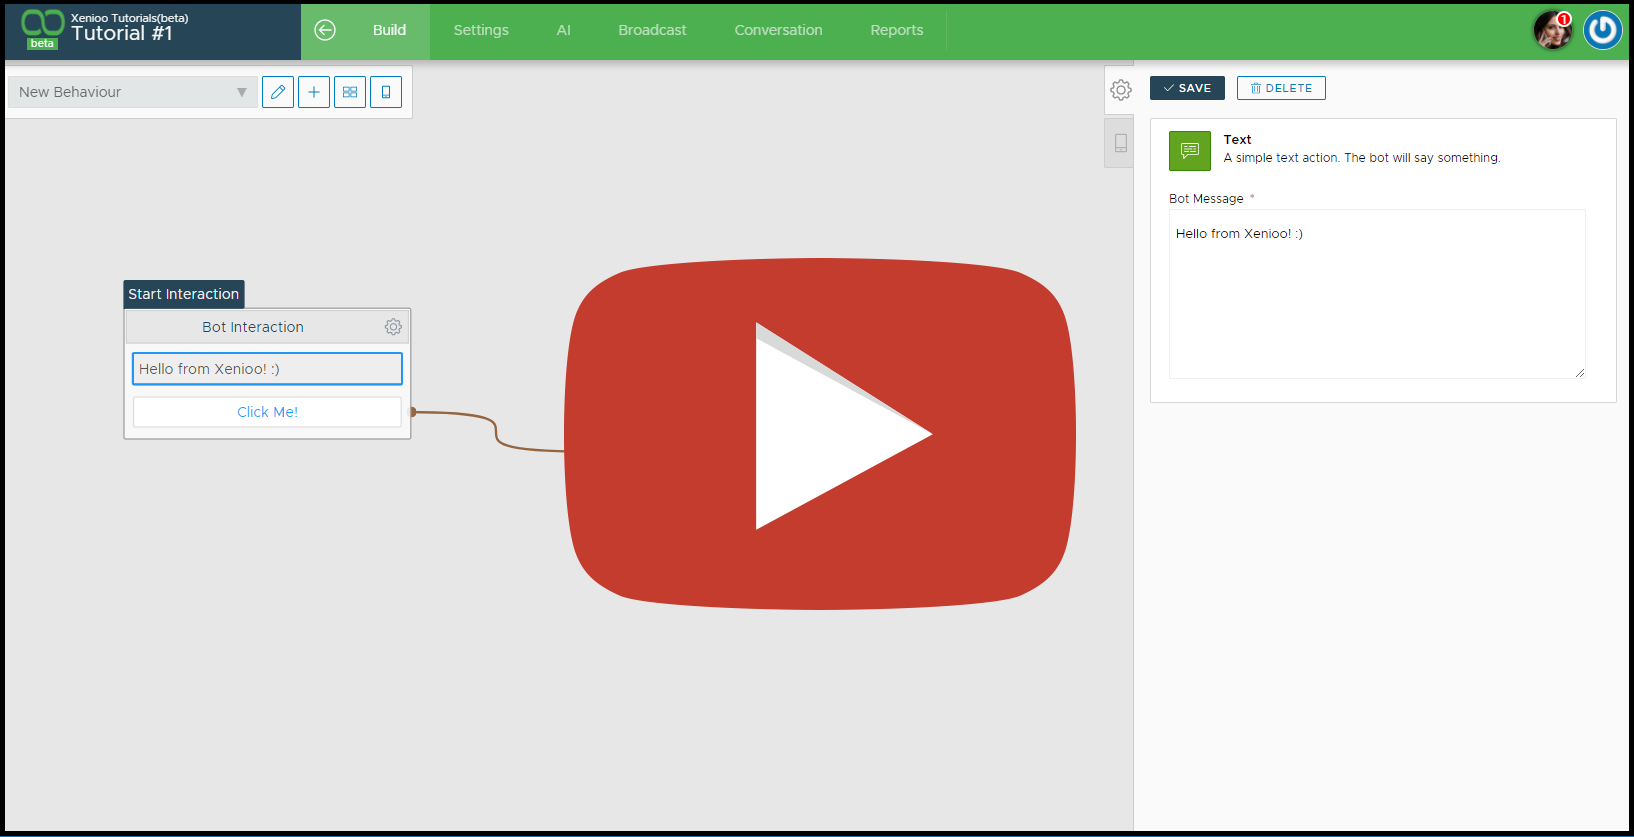1634x837 pixels.
Task: Click the 'Click Me!' button in the node
Action: pyautogui.click(x=267, y=412)
